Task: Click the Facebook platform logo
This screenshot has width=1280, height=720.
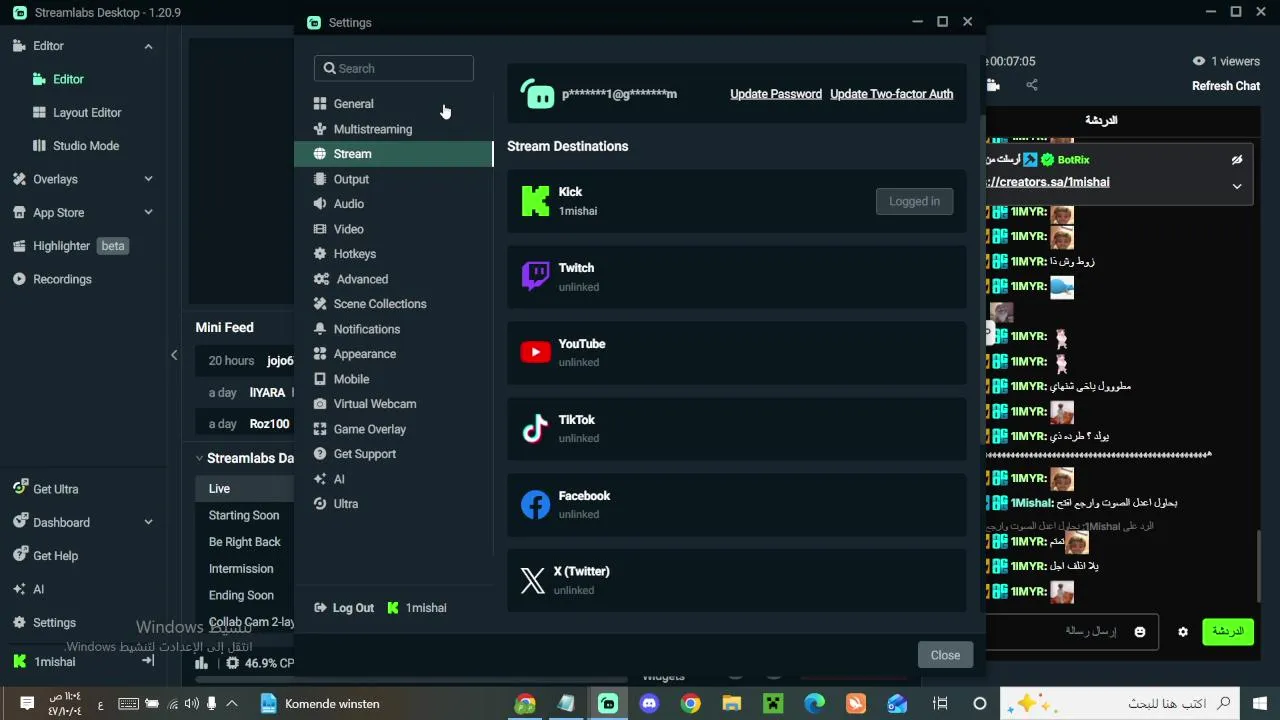Action: pyautogui.click(x=535, y=504)
